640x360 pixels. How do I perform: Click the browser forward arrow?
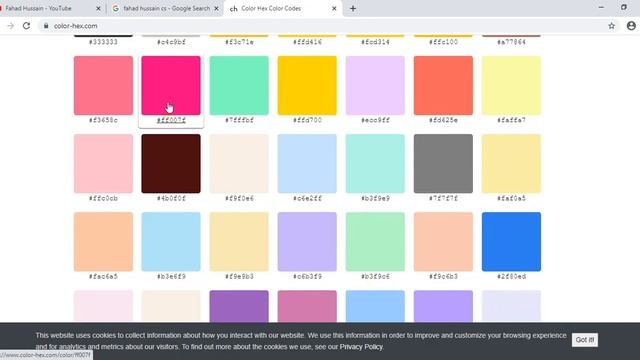[11, 26]
